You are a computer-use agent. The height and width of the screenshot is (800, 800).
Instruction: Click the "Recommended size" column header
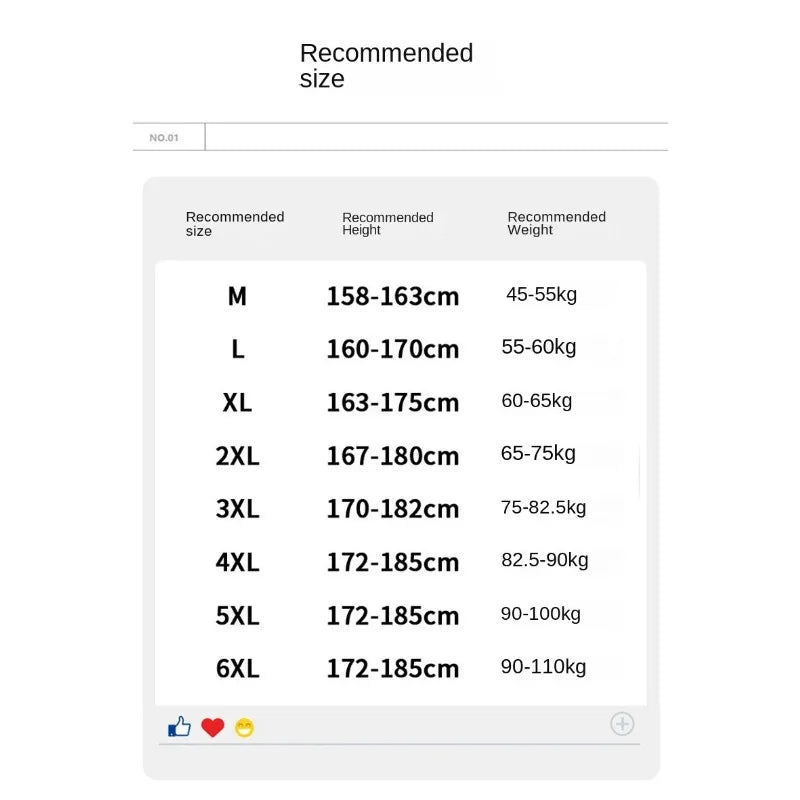point(235,224)
